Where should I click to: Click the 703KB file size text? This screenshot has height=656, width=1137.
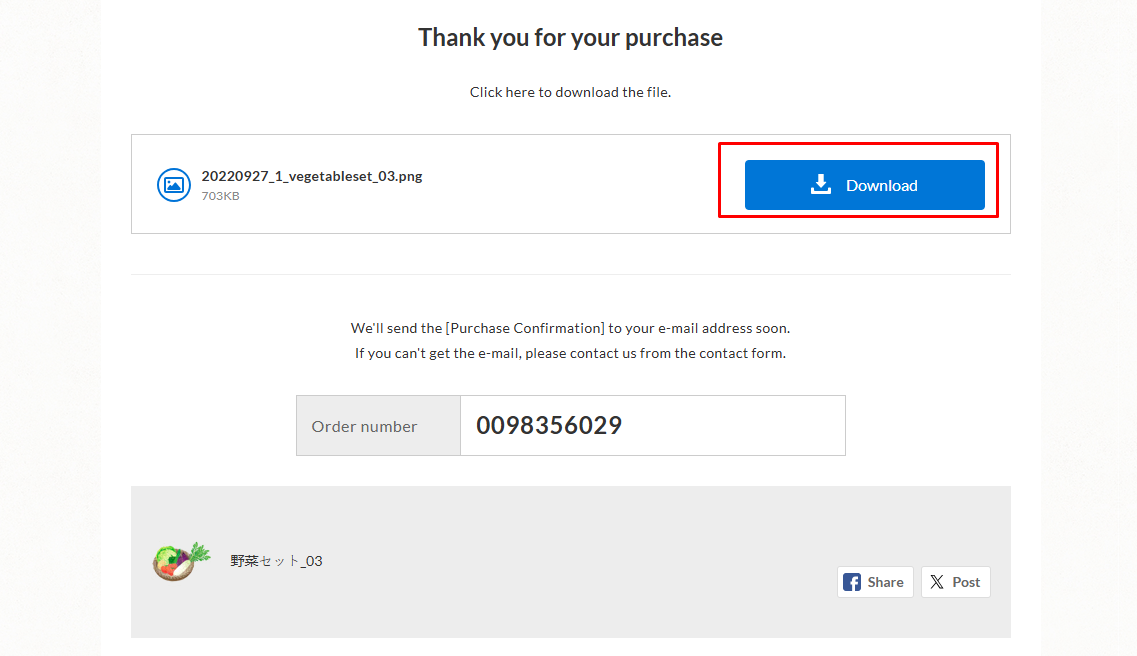(x=220, y=196)
